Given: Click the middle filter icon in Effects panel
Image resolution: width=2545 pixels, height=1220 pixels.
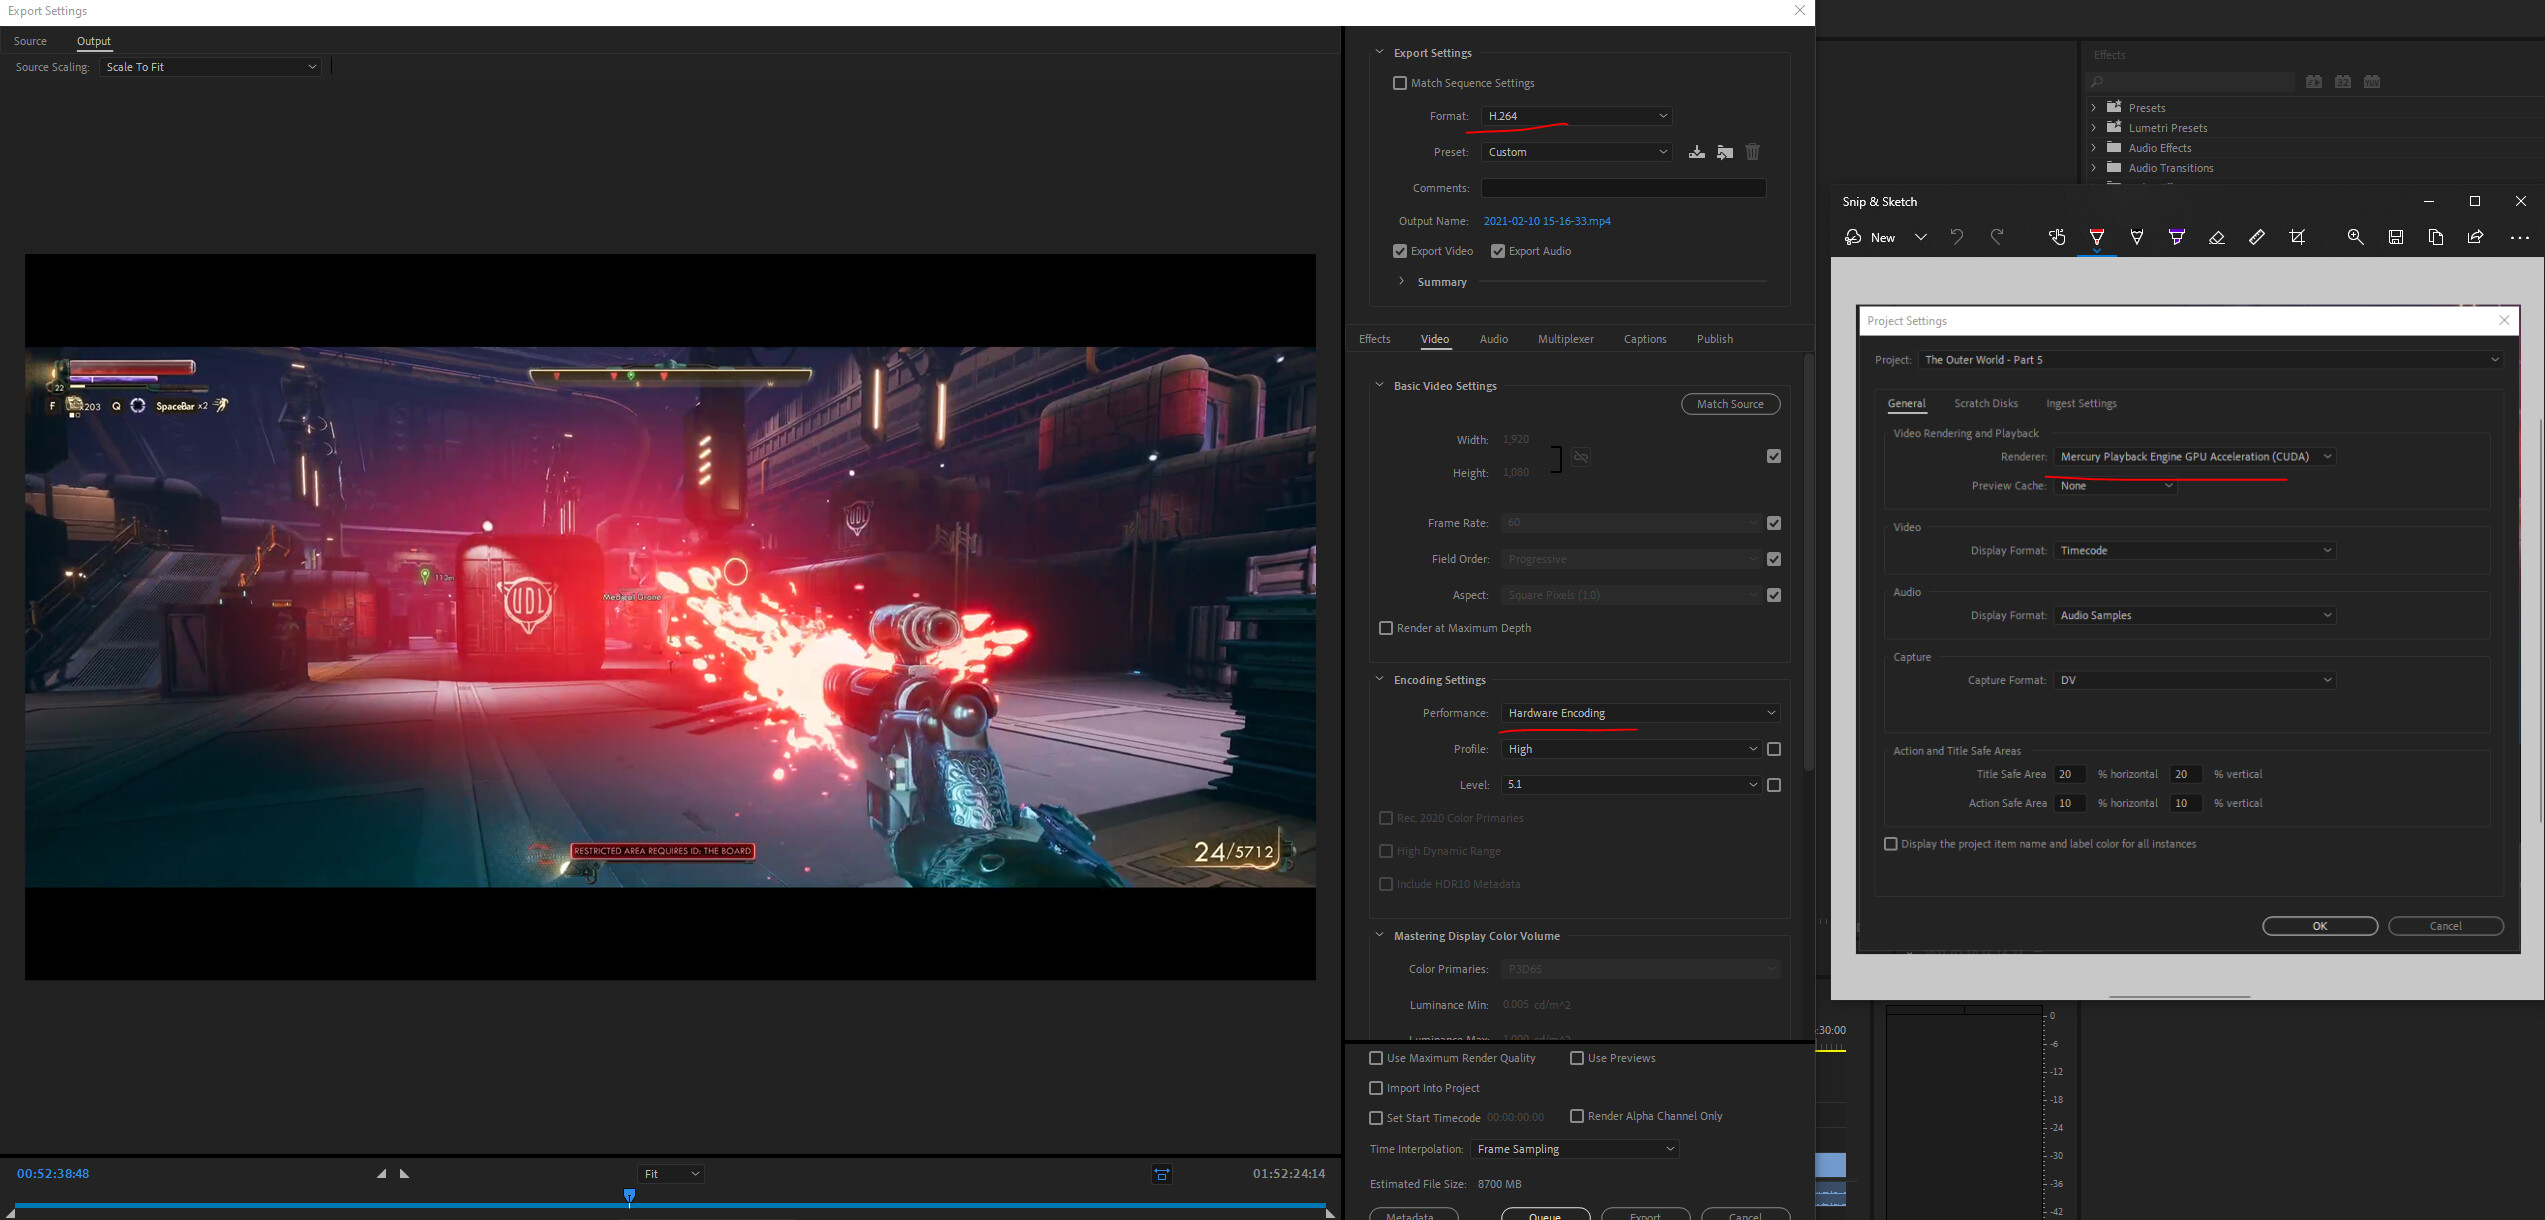Looking at the screenshot, I should 2343,82.
